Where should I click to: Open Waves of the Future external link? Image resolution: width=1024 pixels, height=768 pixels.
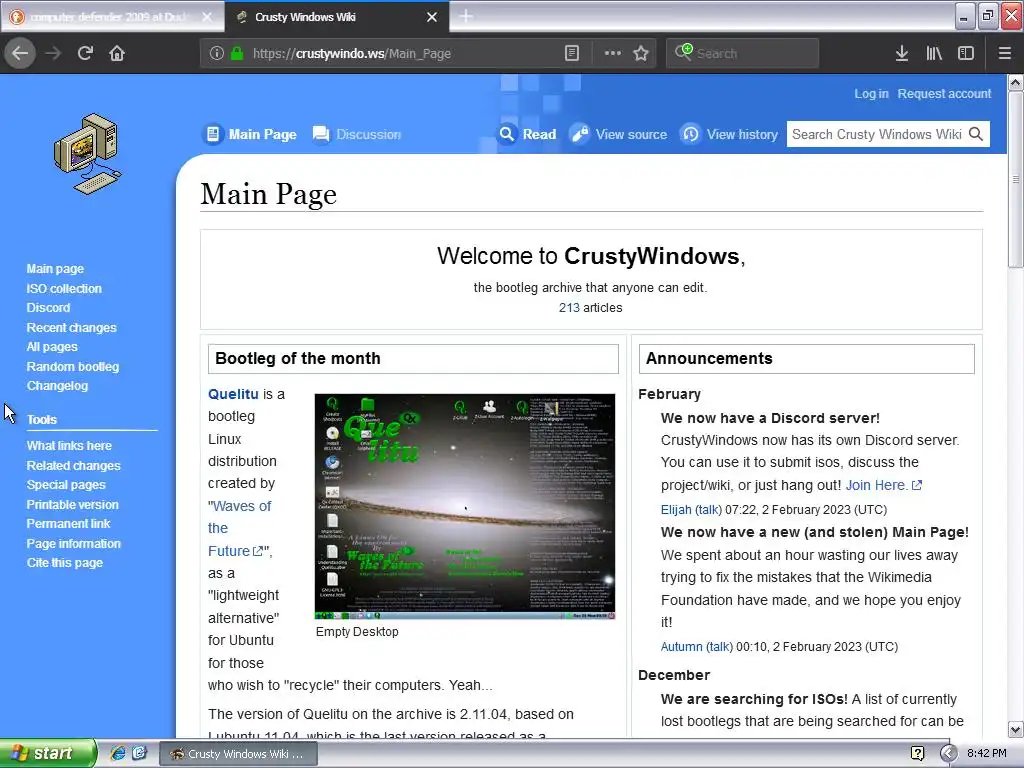click(x=240, y=528)
